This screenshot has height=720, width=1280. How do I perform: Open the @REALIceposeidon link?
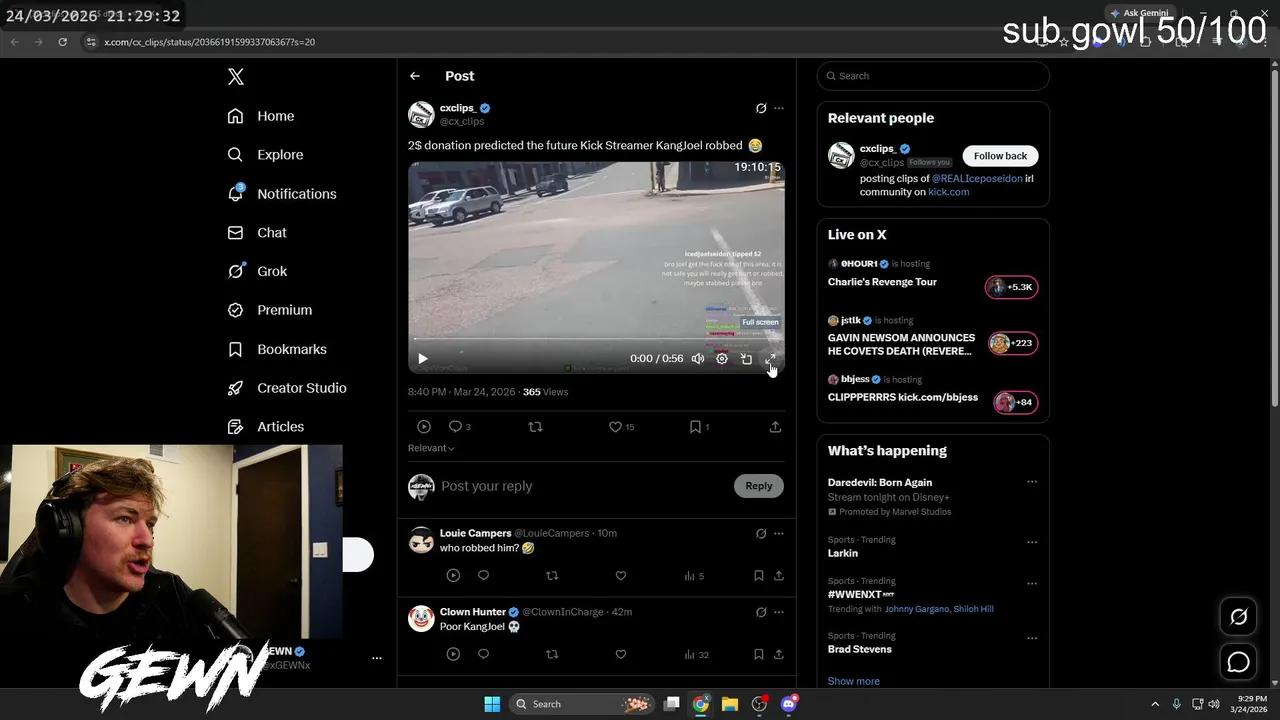click(977, 179)
